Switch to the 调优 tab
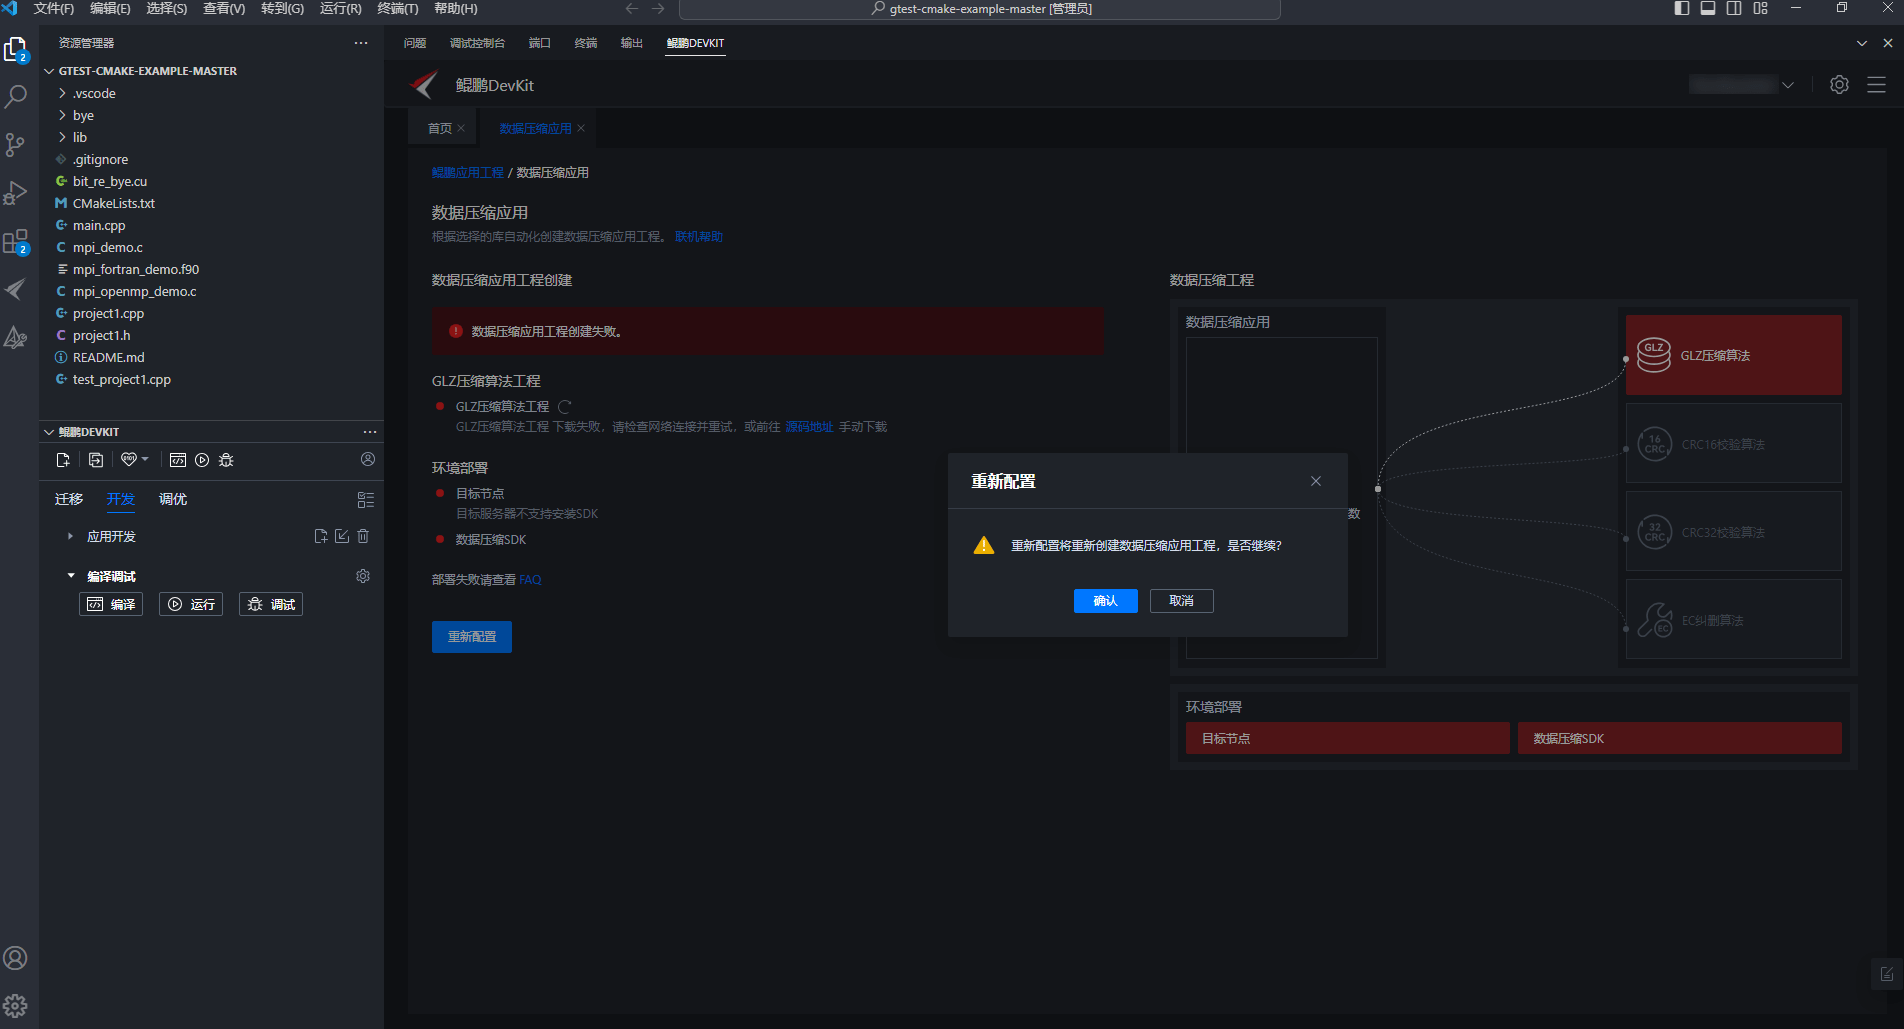 [x=173, y=499]
